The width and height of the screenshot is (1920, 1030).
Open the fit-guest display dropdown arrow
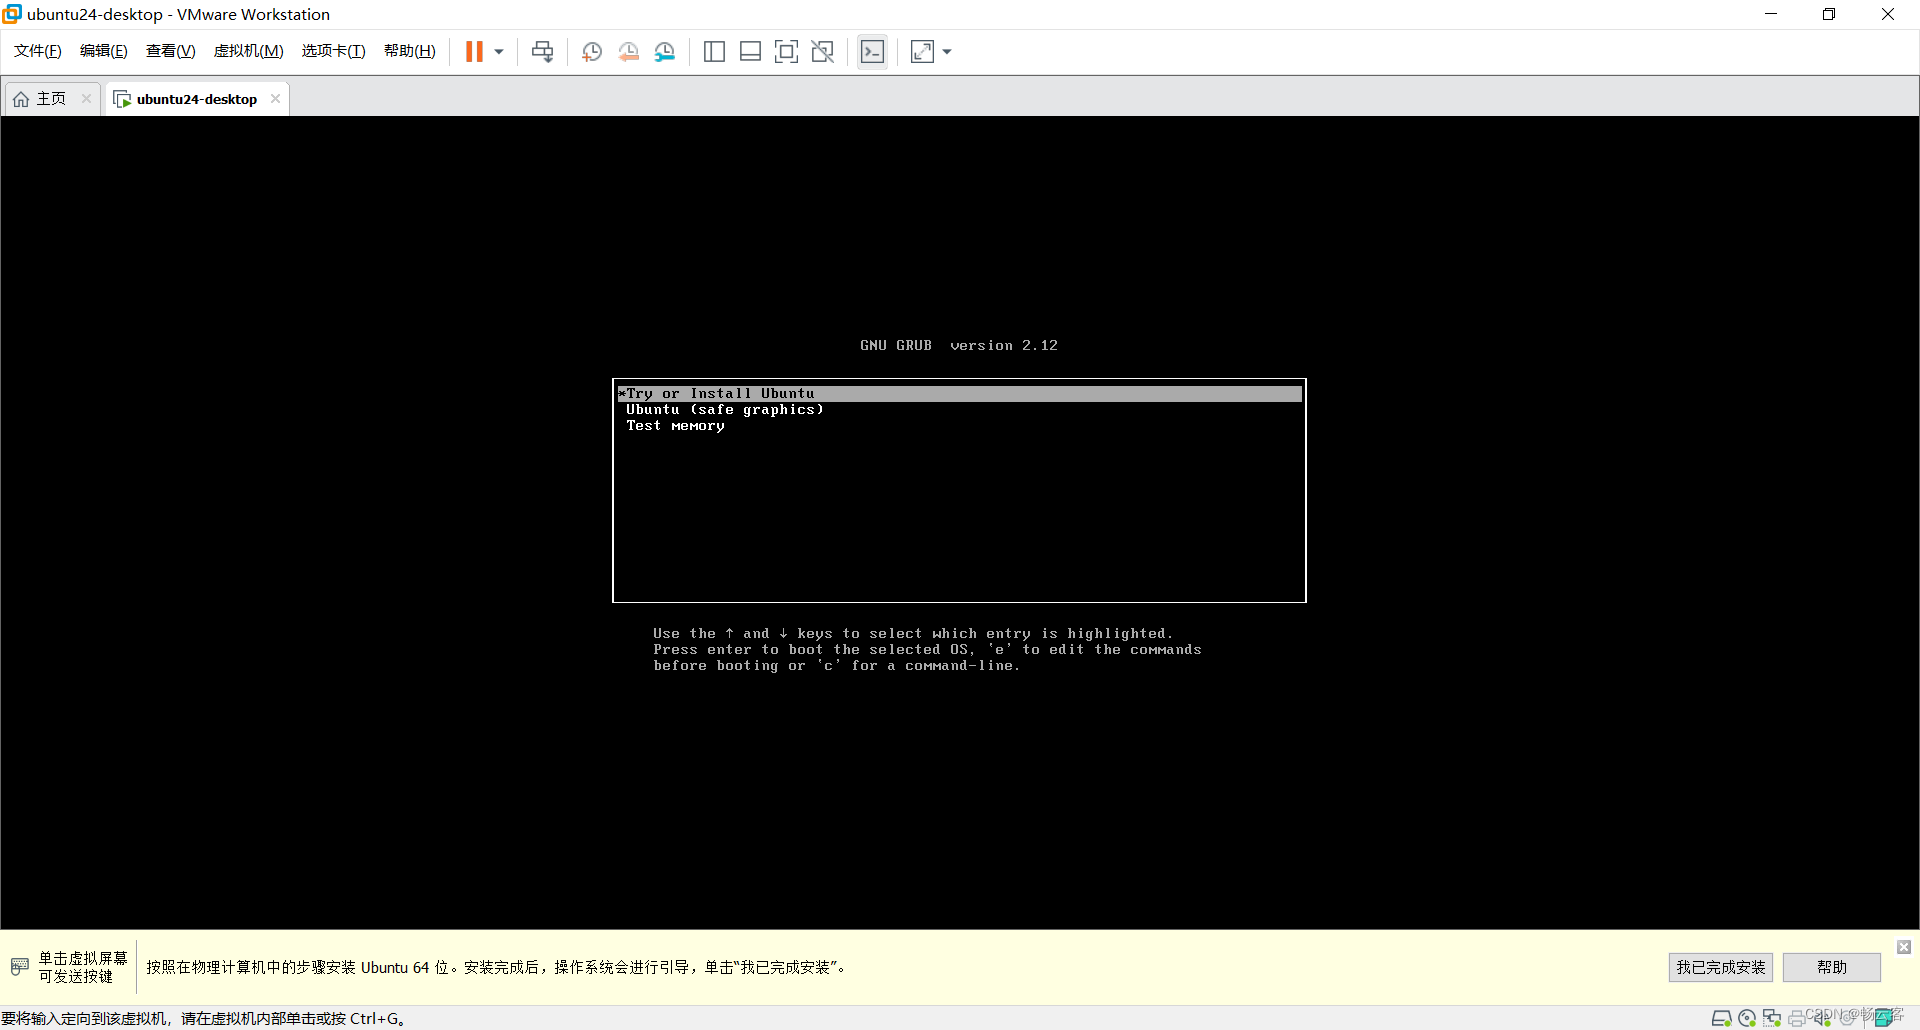(x=946, y=52)
